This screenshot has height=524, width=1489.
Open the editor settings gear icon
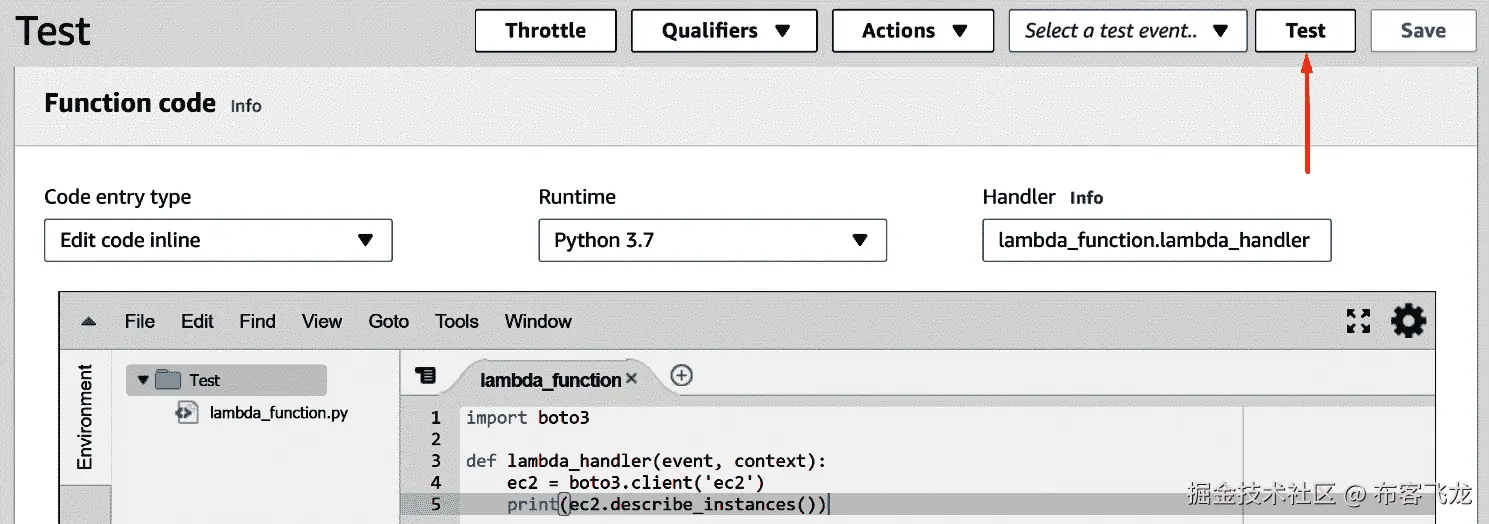tap(1408, 321)
